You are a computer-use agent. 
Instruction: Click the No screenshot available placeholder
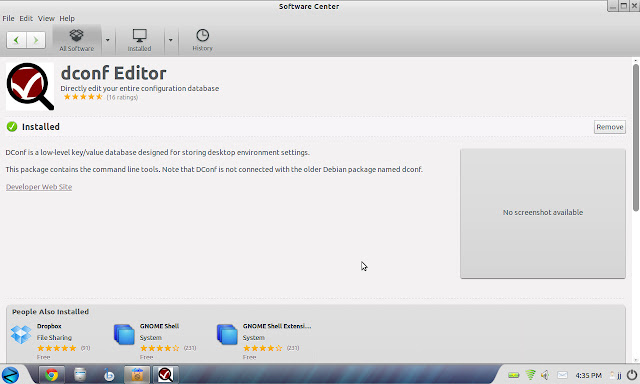coord(542,213)
